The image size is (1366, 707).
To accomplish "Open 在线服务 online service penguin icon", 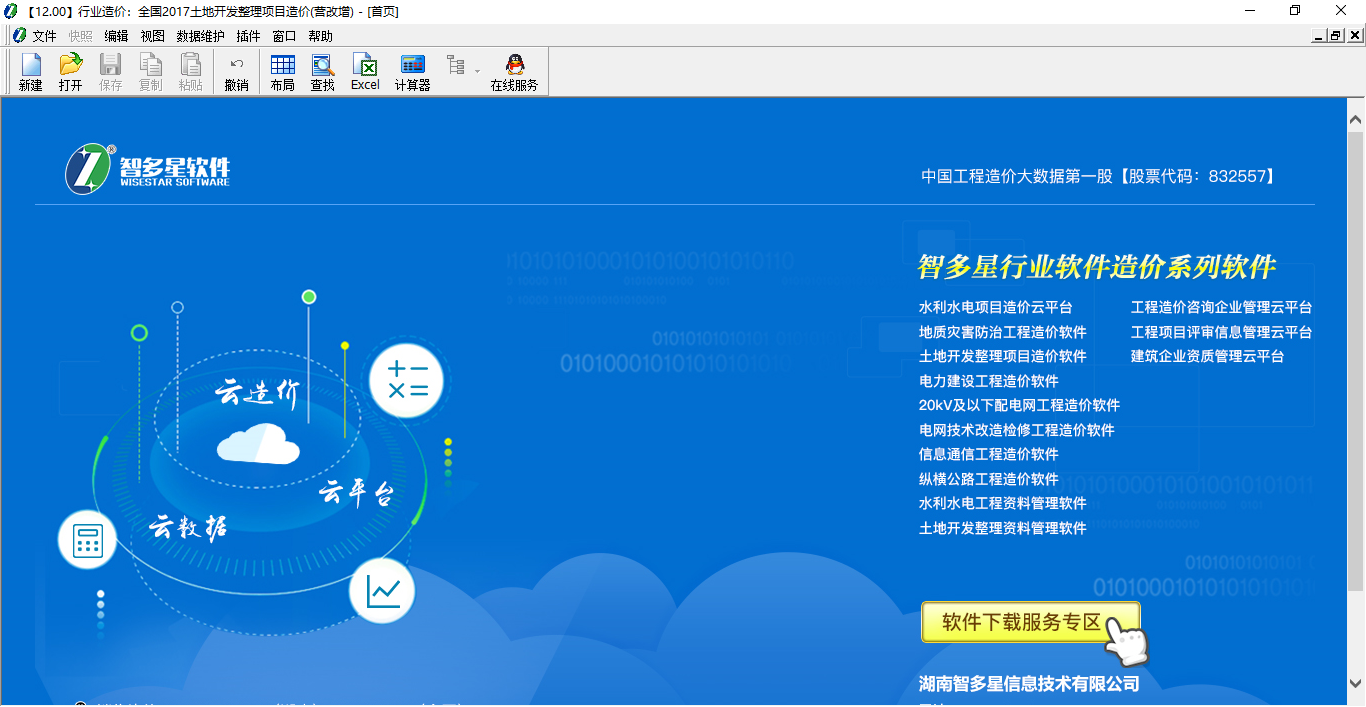I will 514,72.
